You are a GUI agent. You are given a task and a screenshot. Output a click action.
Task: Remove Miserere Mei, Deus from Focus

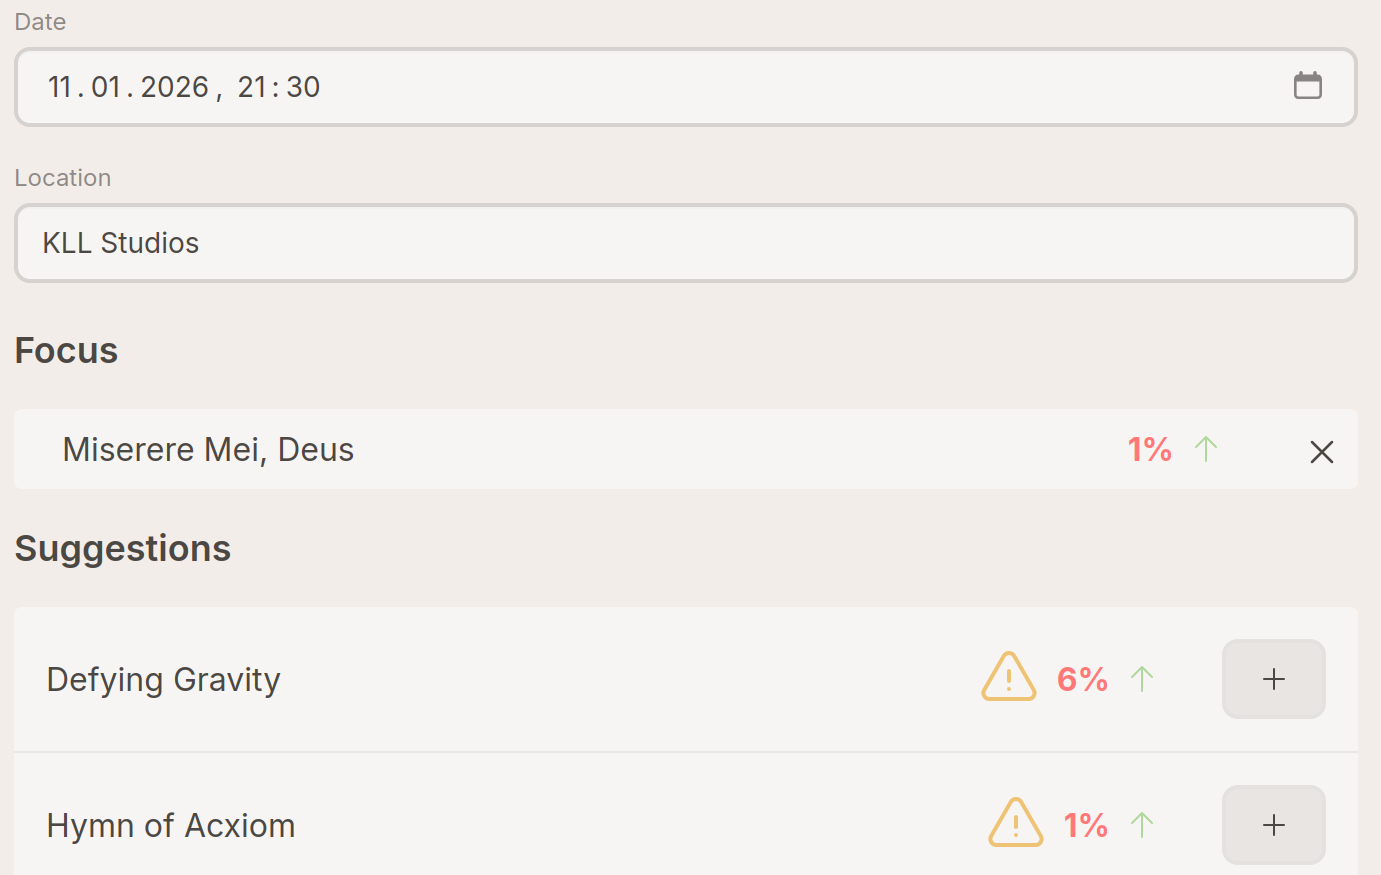pos(1321,452)
